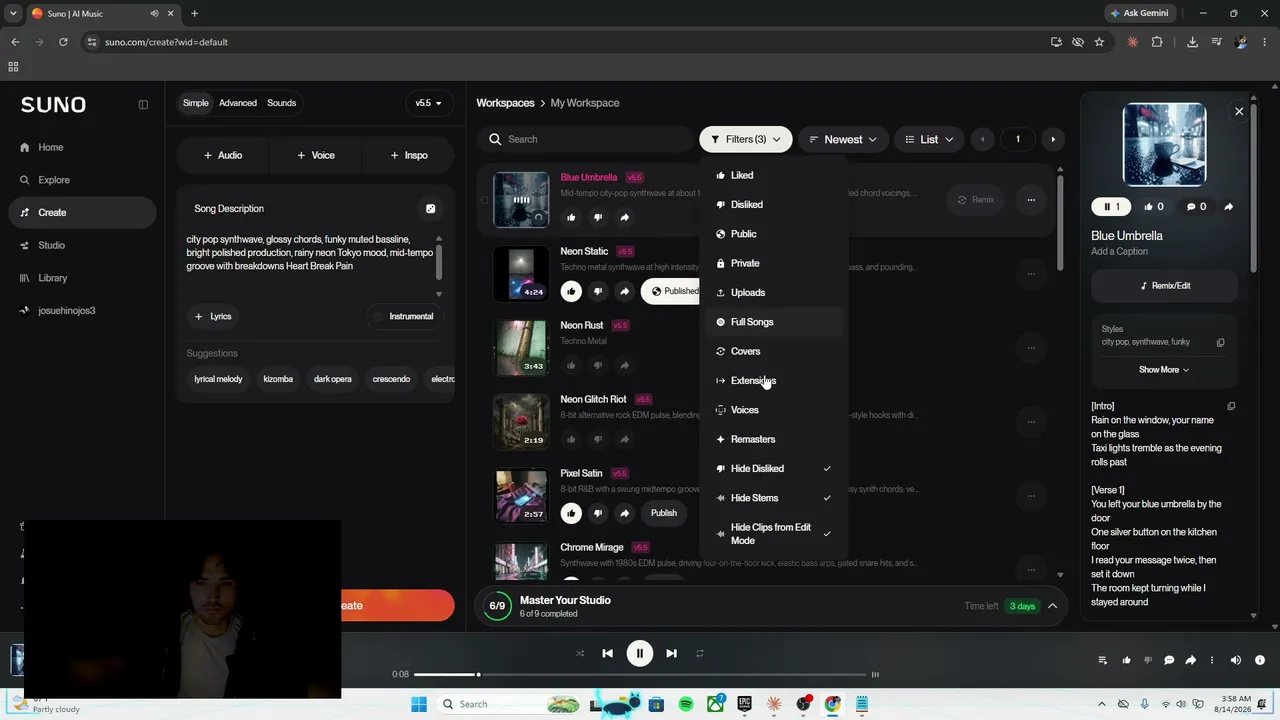Toggle Hide Clips from Edit Mode filter
Image resolution: width=1280 pixels, height=720 pixels.
pyautogui.click(x=774, y=534)
